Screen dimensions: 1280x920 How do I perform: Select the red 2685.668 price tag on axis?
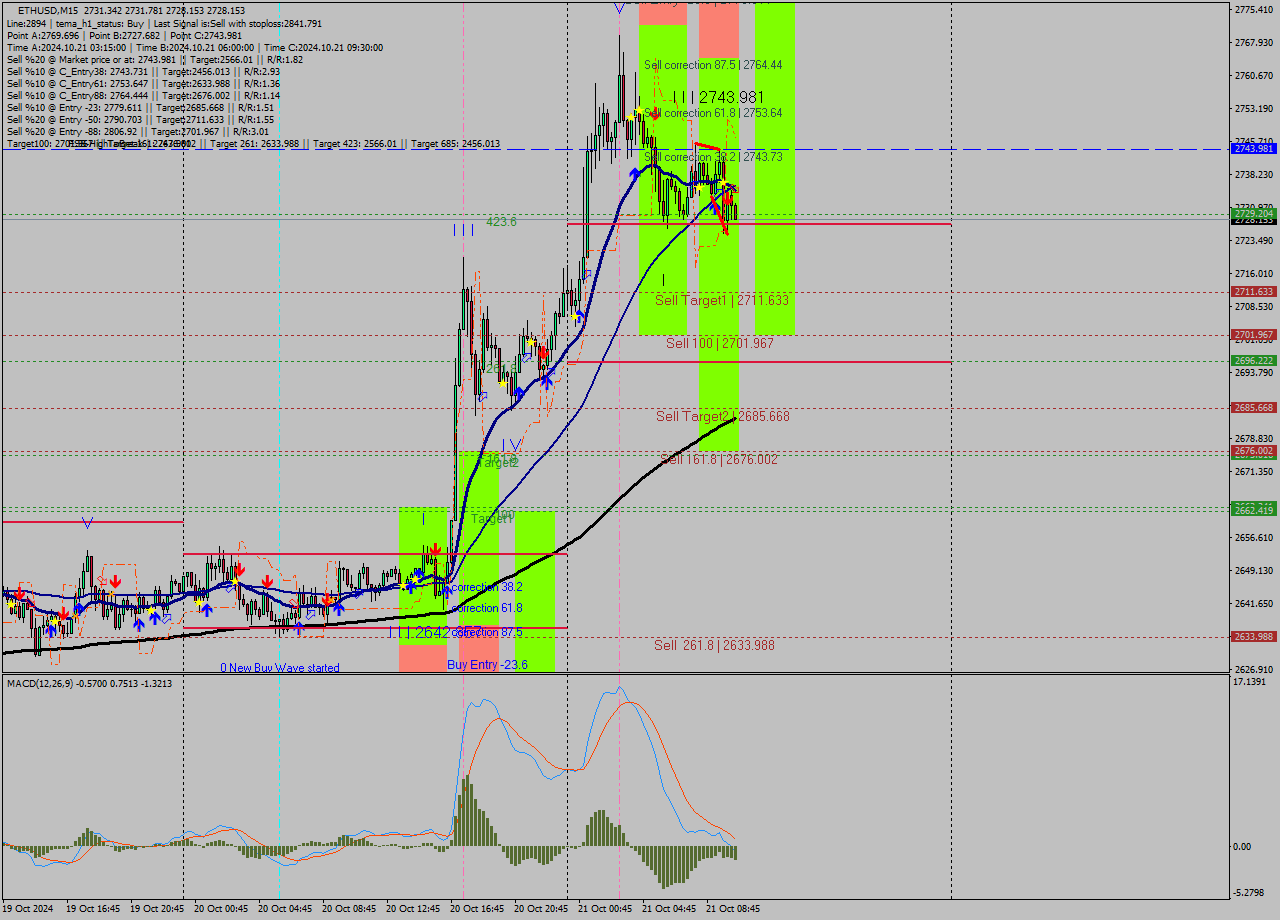[x=1254, y=408]
